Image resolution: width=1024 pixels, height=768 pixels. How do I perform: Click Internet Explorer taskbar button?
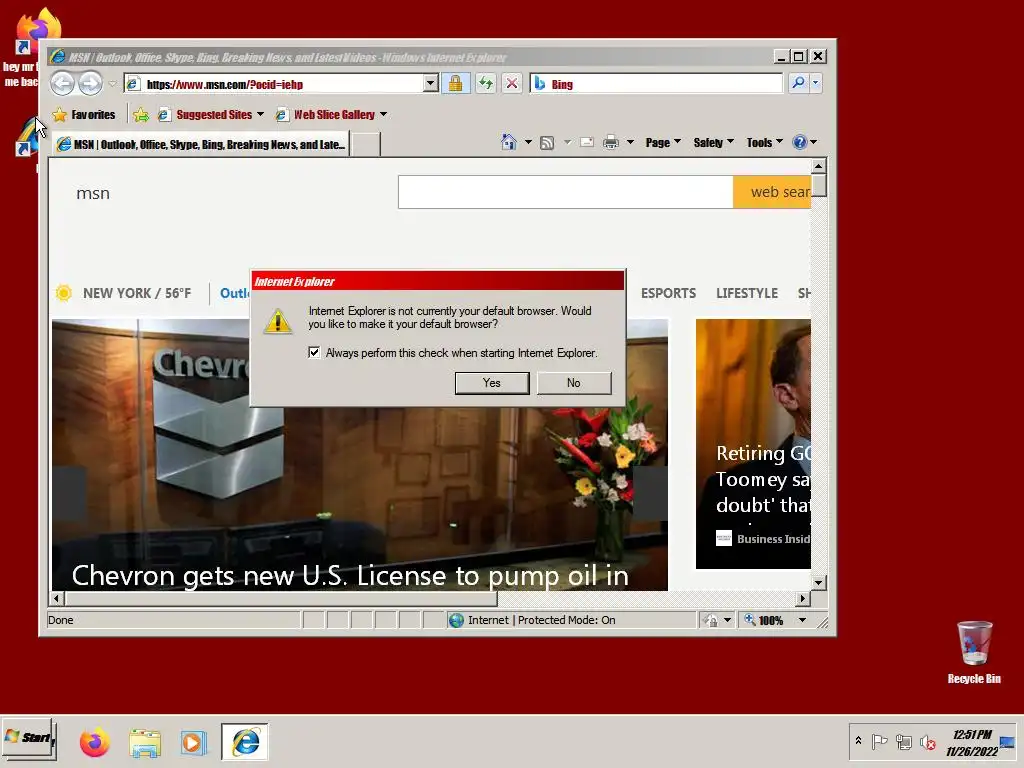pyautogui.click(x=245, y=742)
